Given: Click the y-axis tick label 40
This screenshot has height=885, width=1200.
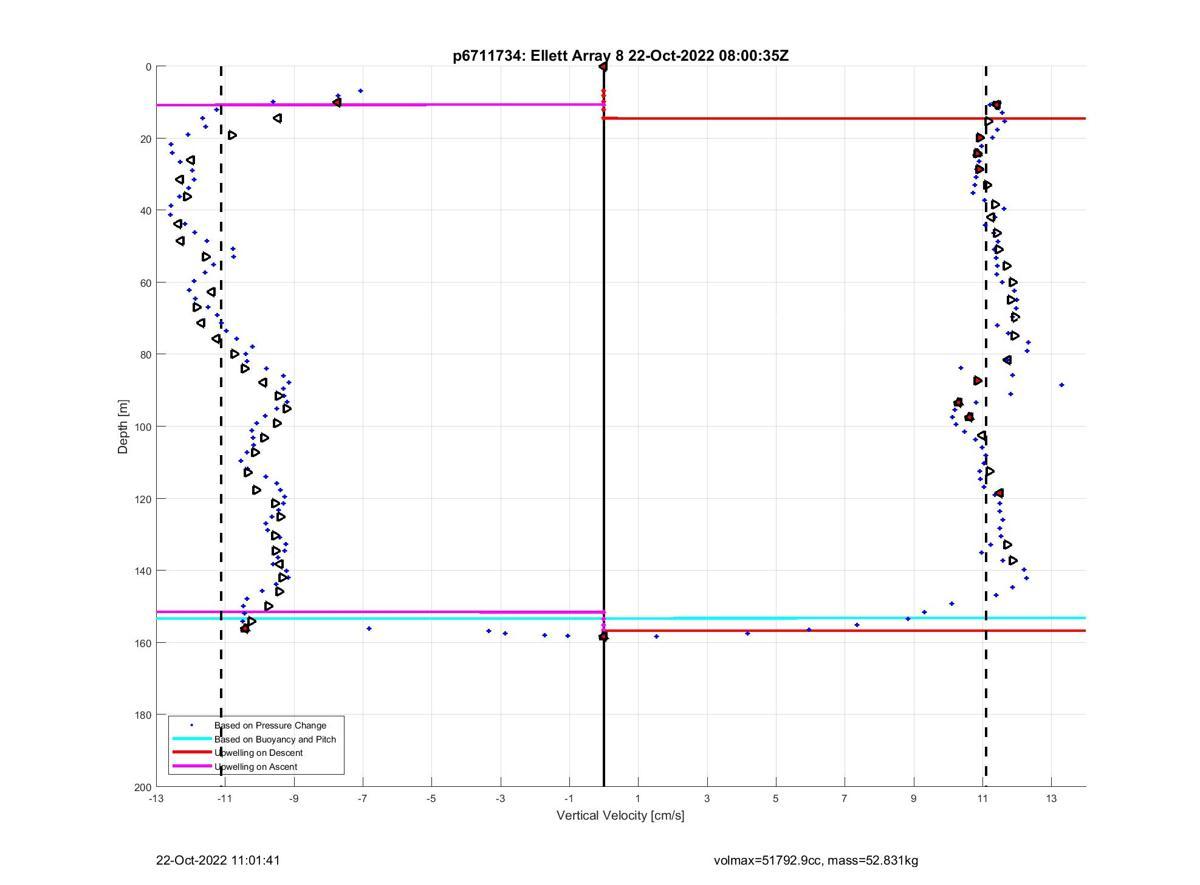Looking at the screenshot, I should 146,211.
